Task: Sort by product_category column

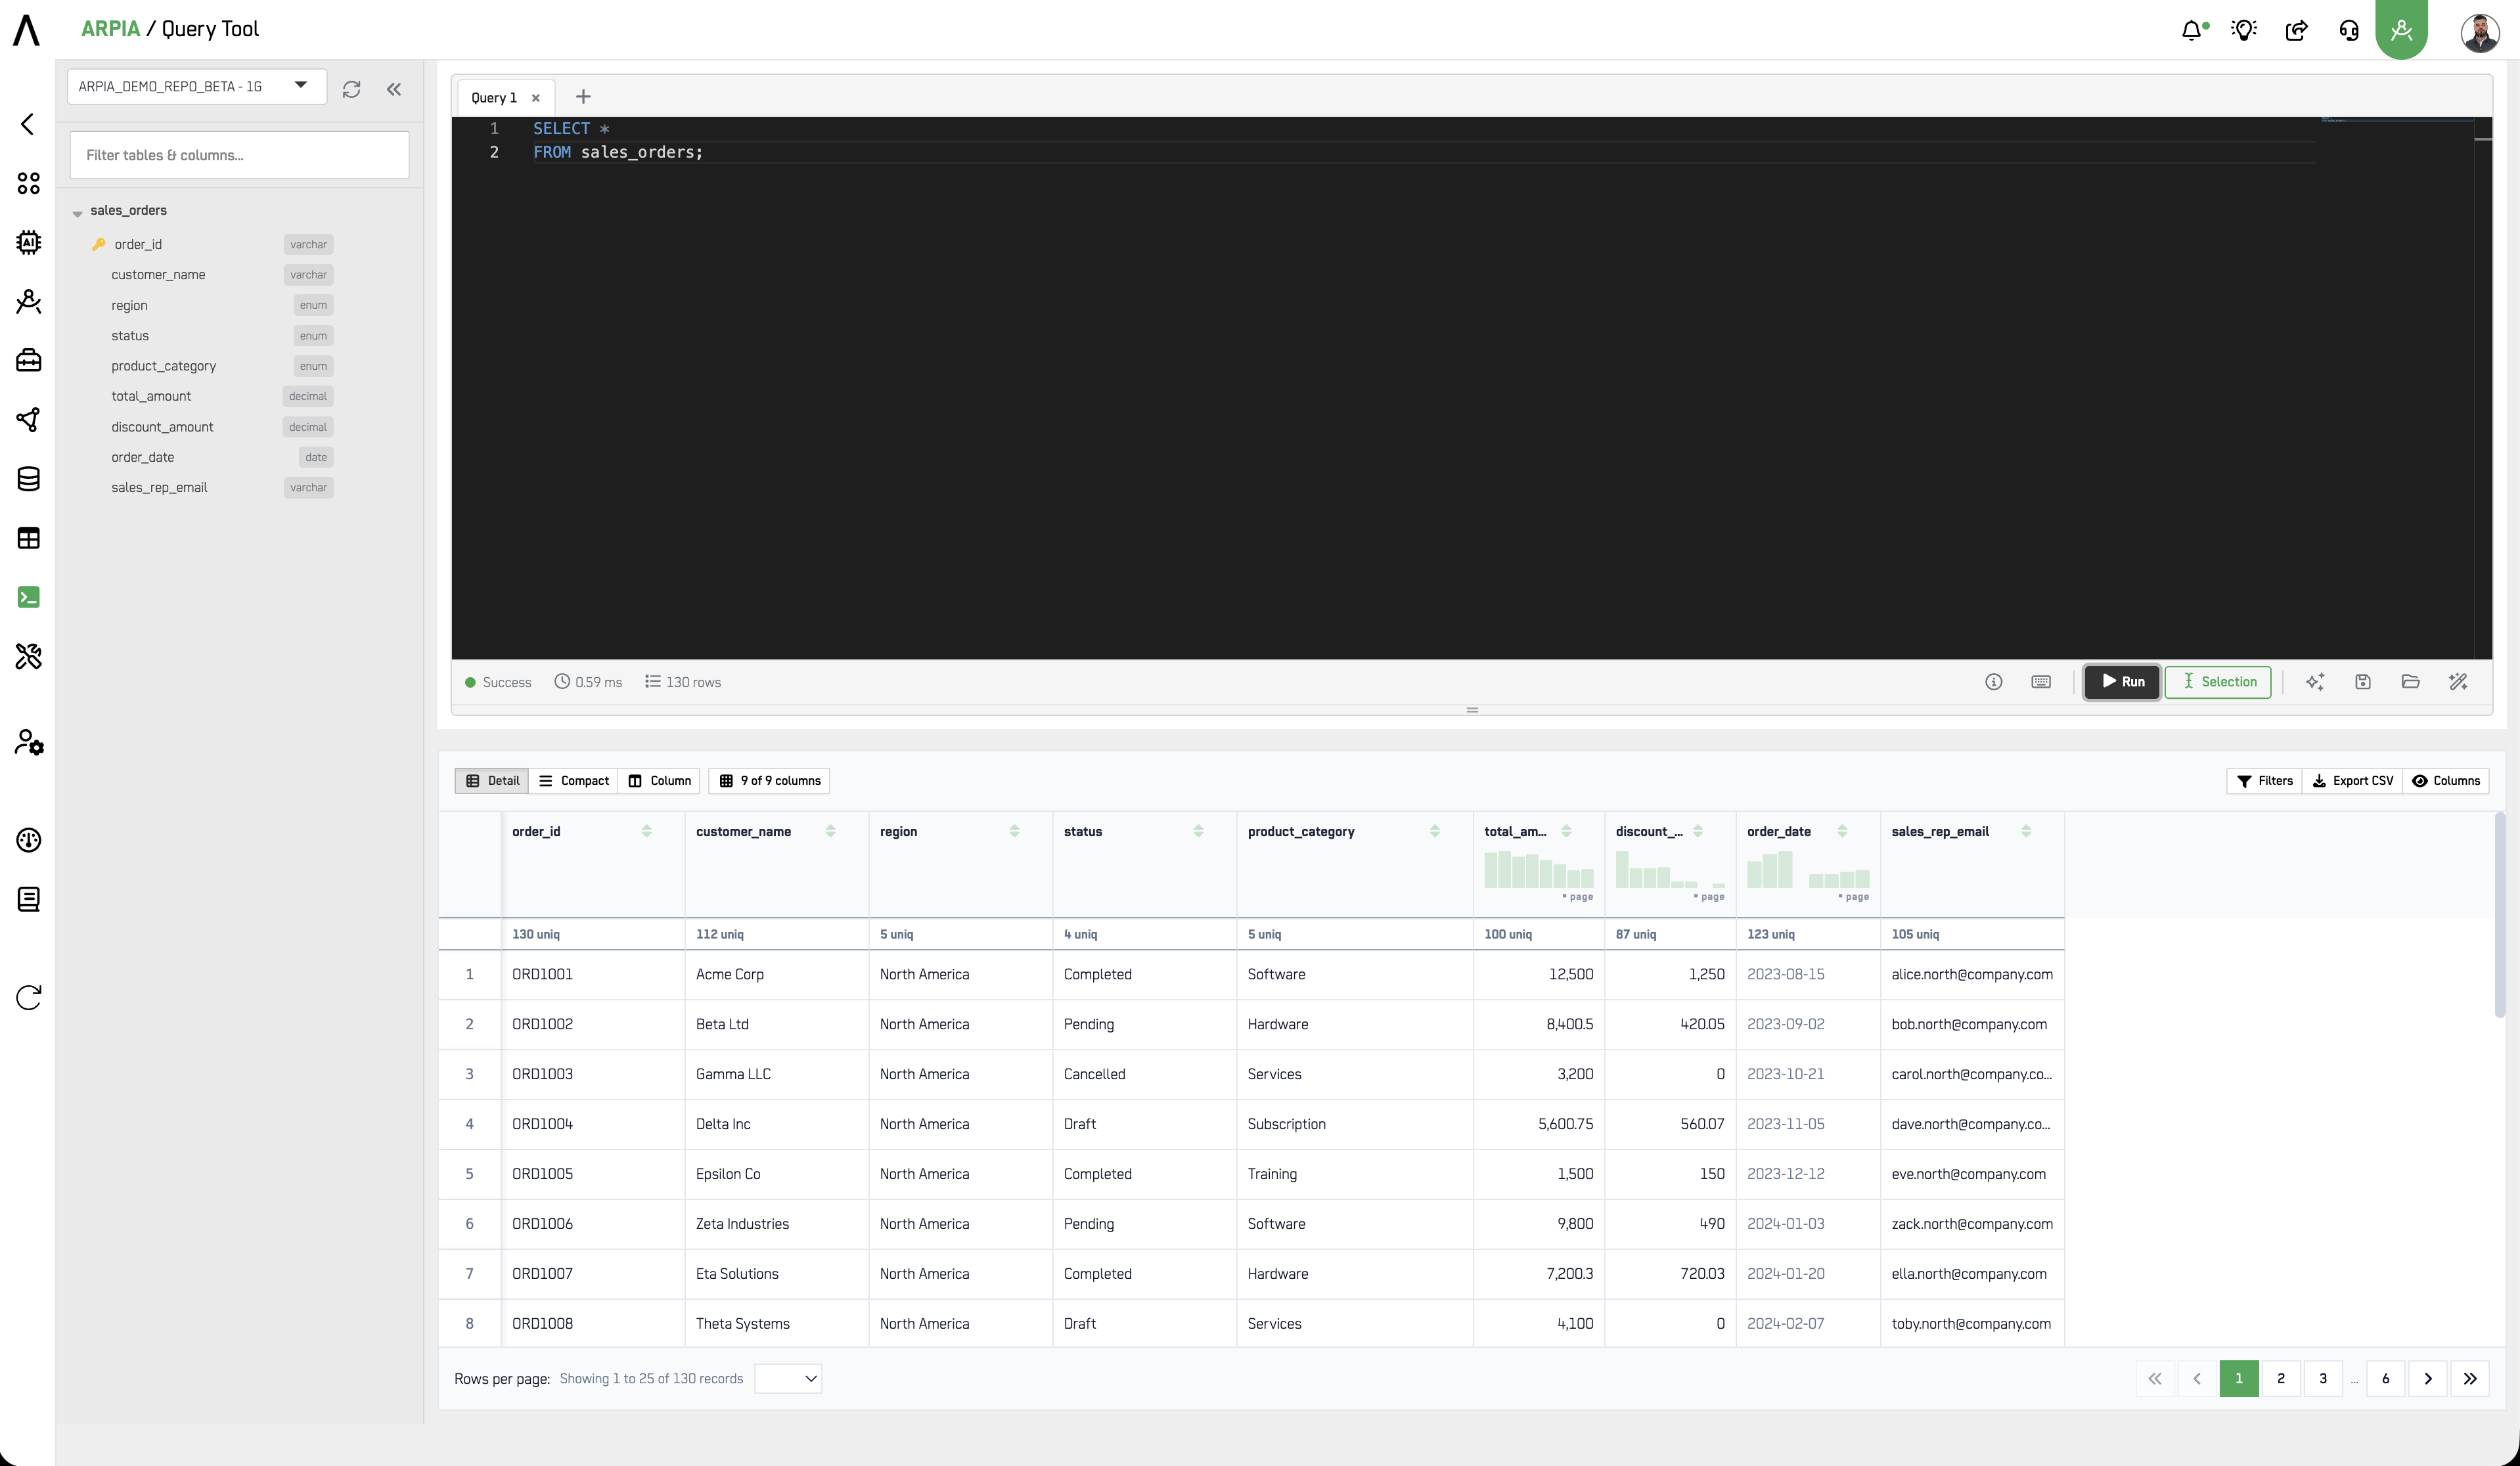Action: (1434, 831)
